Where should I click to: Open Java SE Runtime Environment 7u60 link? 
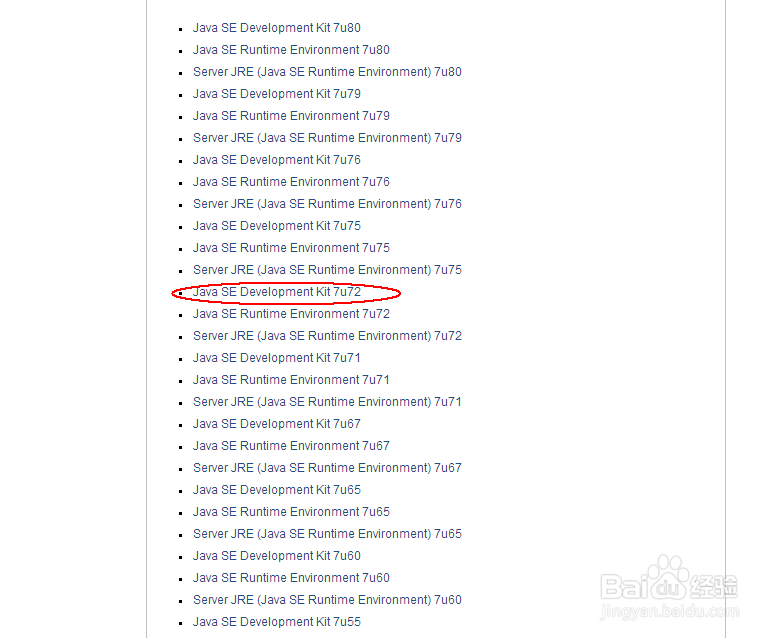(291, 578)
